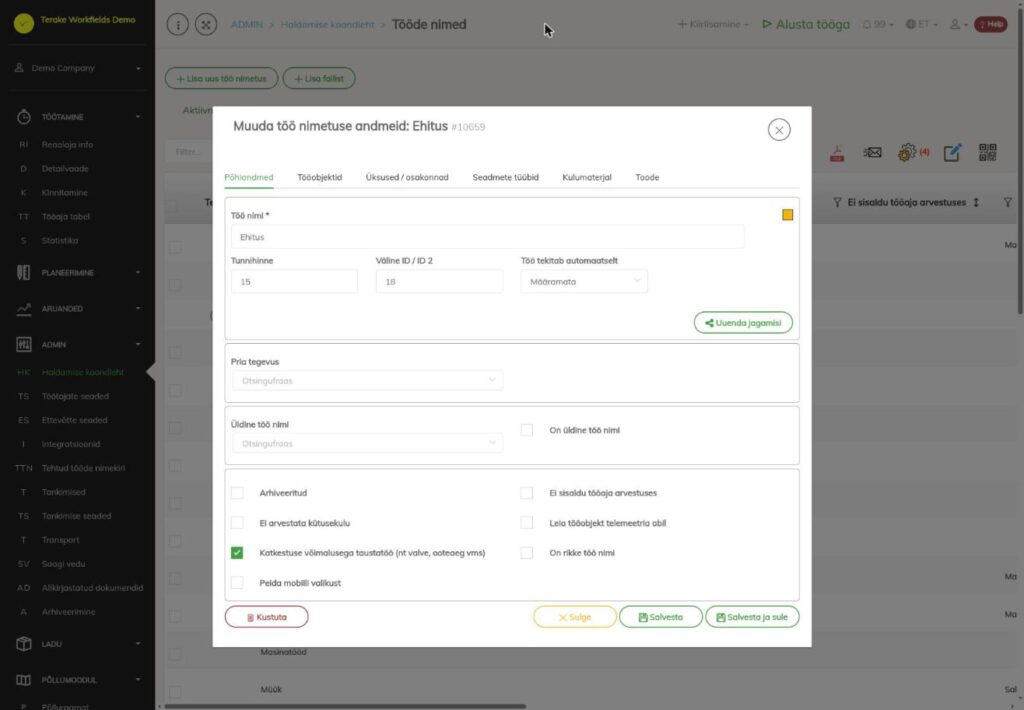Tick the Peida mobiili valikust checkbox

(237, 583)
